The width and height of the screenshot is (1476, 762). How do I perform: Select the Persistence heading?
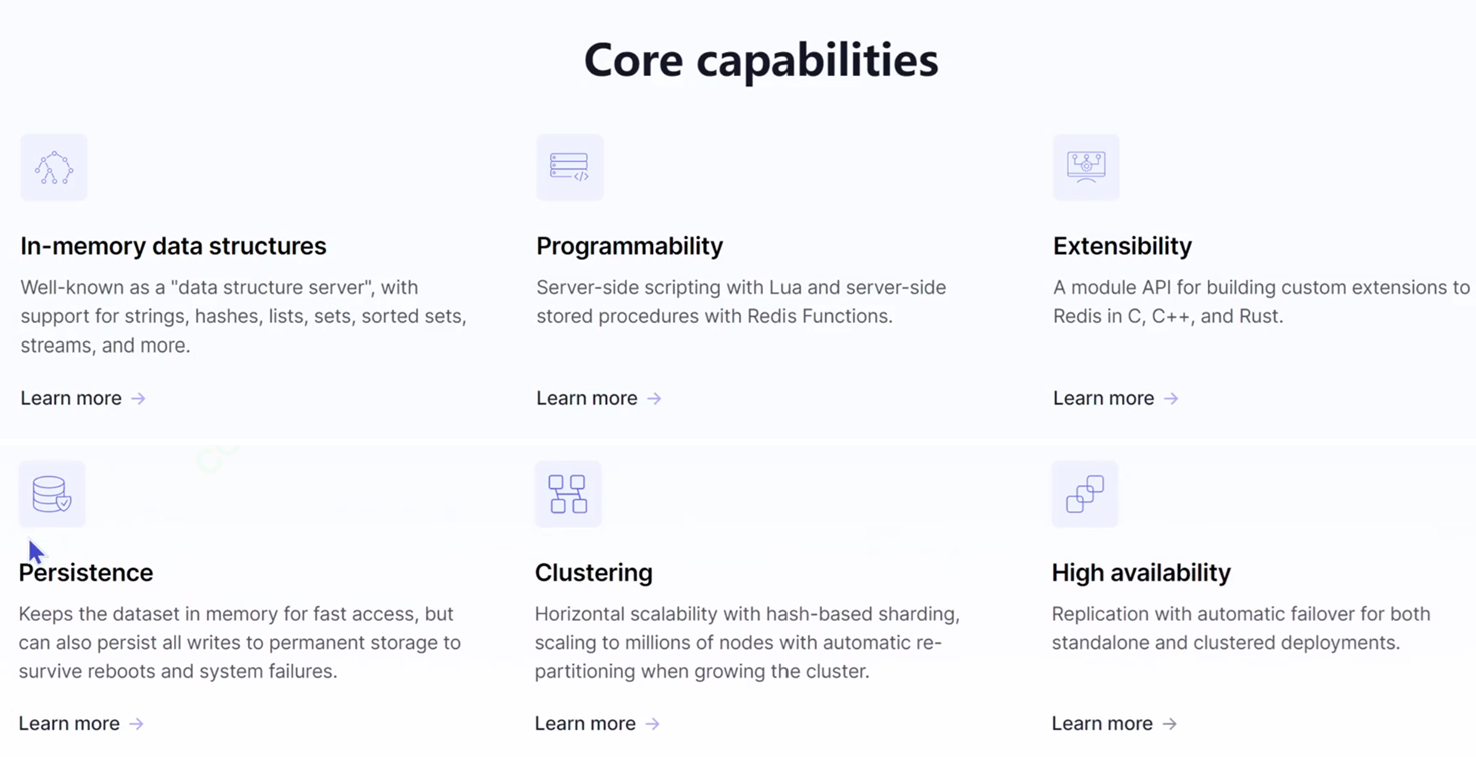pyautogui.click(x=86, y=572)
